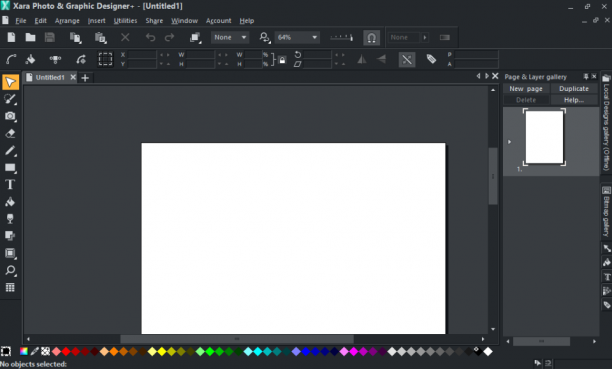This screenshot has width=612, height=369.
Task: Open the Window menu
Action: pos(184,21)
